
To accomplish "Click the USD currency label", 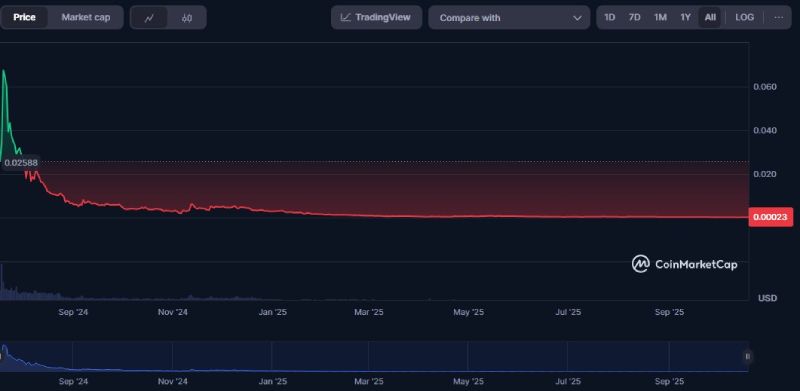I will 767,298.
